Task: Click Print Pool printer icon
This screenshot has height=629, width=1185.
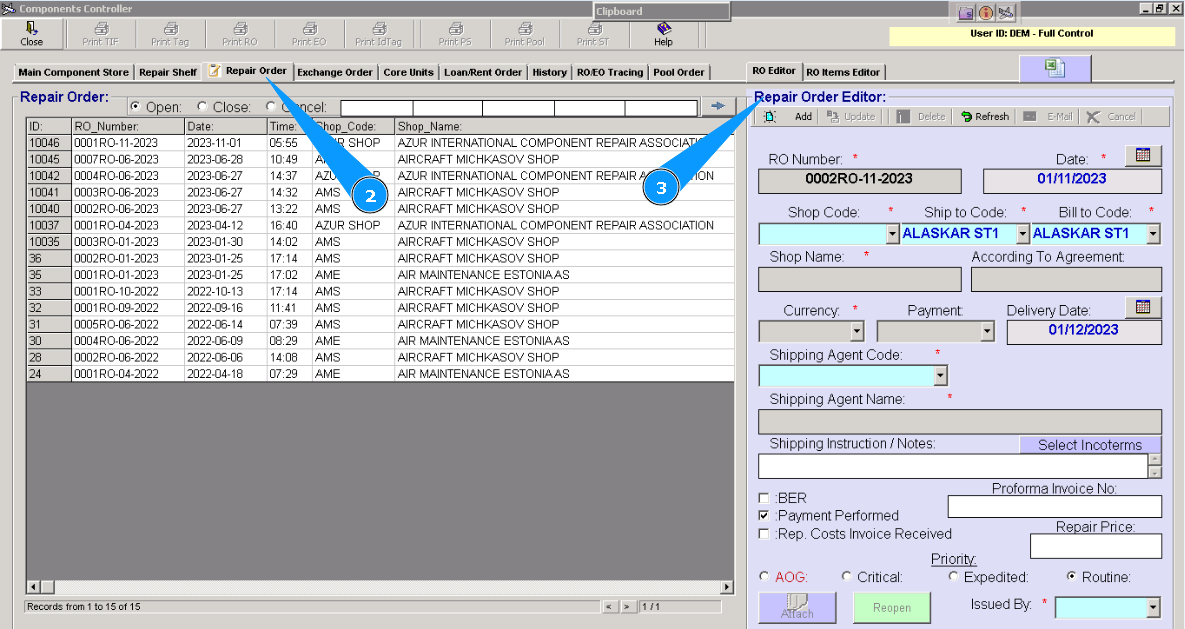Action: (525, 29)
